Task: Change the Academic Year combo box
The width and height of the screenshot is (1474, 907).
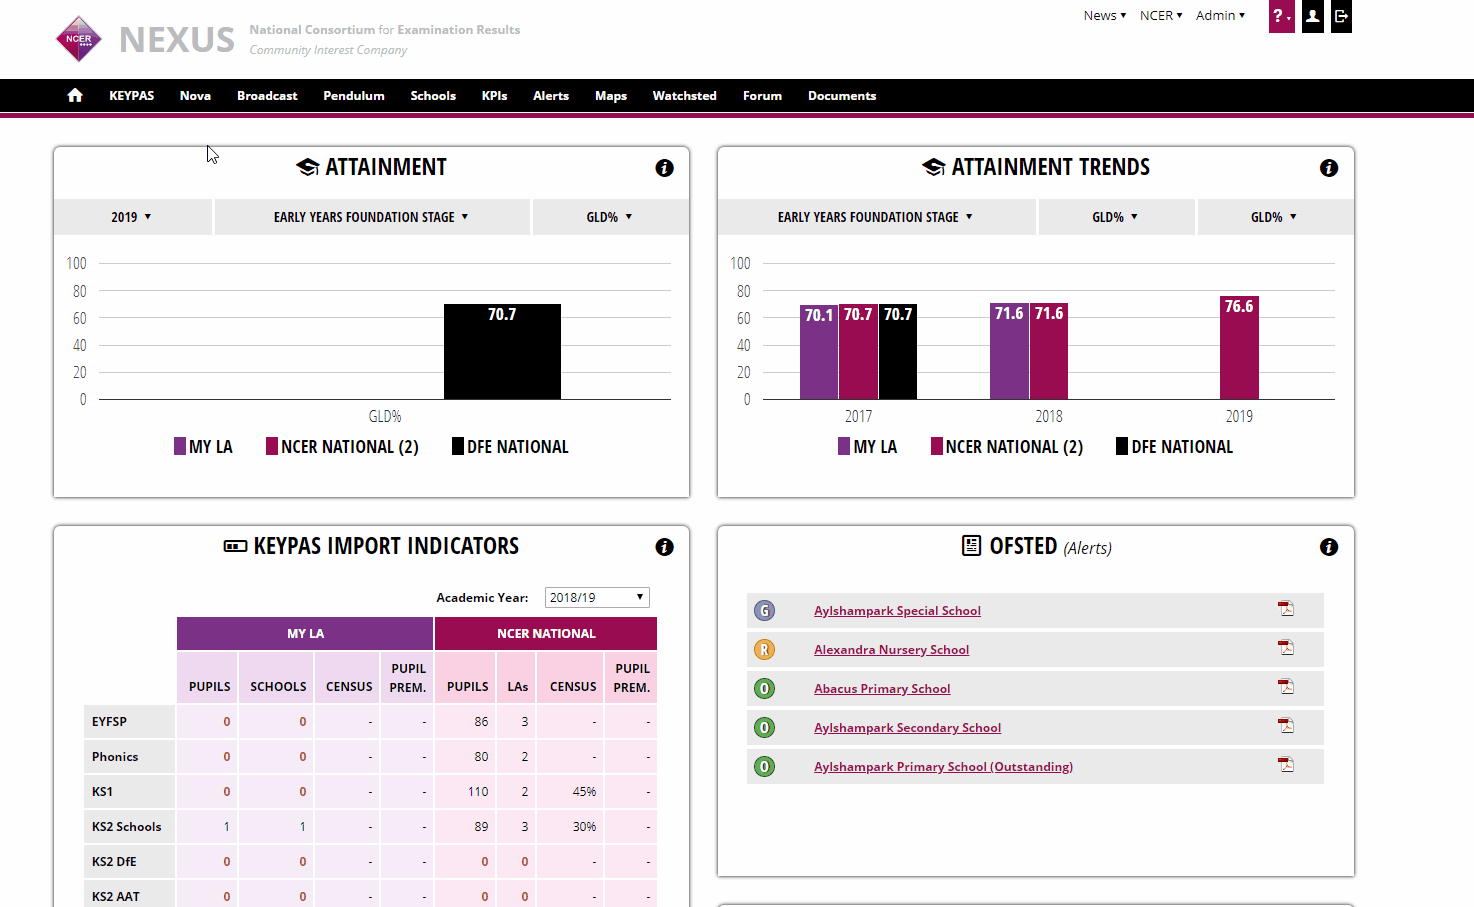Action: click(596, 597)
